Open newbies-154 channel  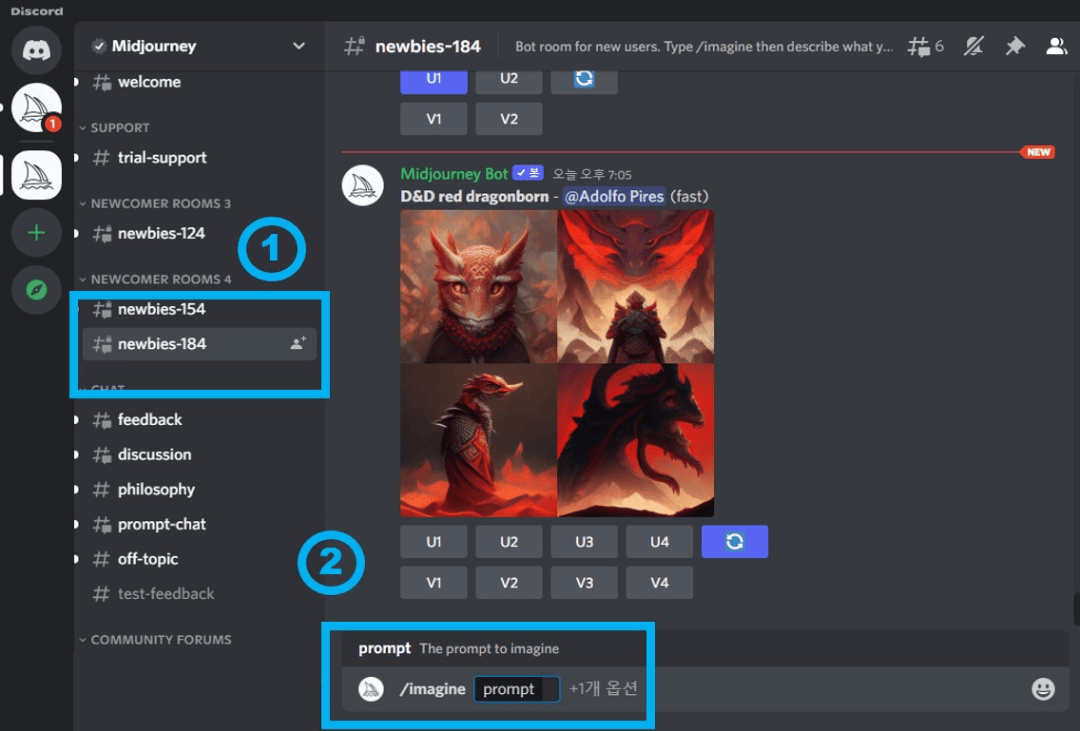point(198,309)
